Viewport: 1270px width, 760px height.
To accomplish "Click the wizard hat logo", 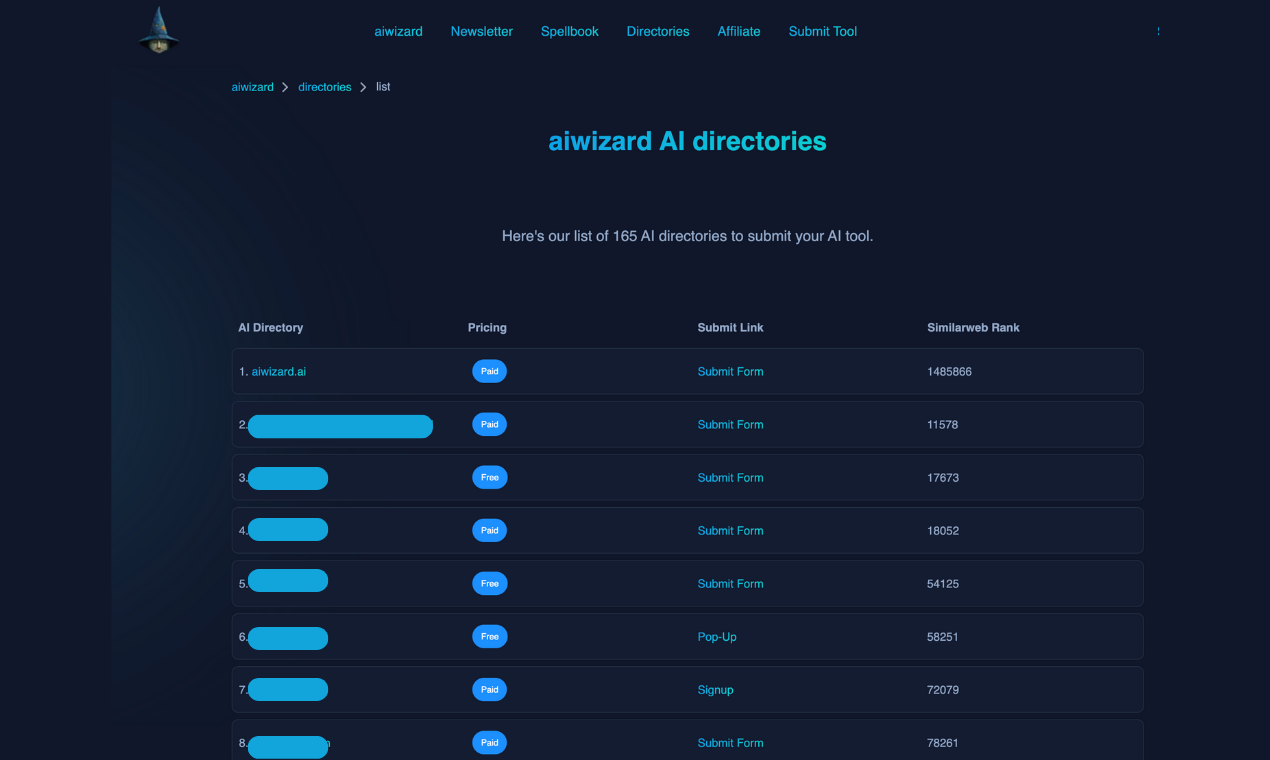I will (x=158, y=30).
